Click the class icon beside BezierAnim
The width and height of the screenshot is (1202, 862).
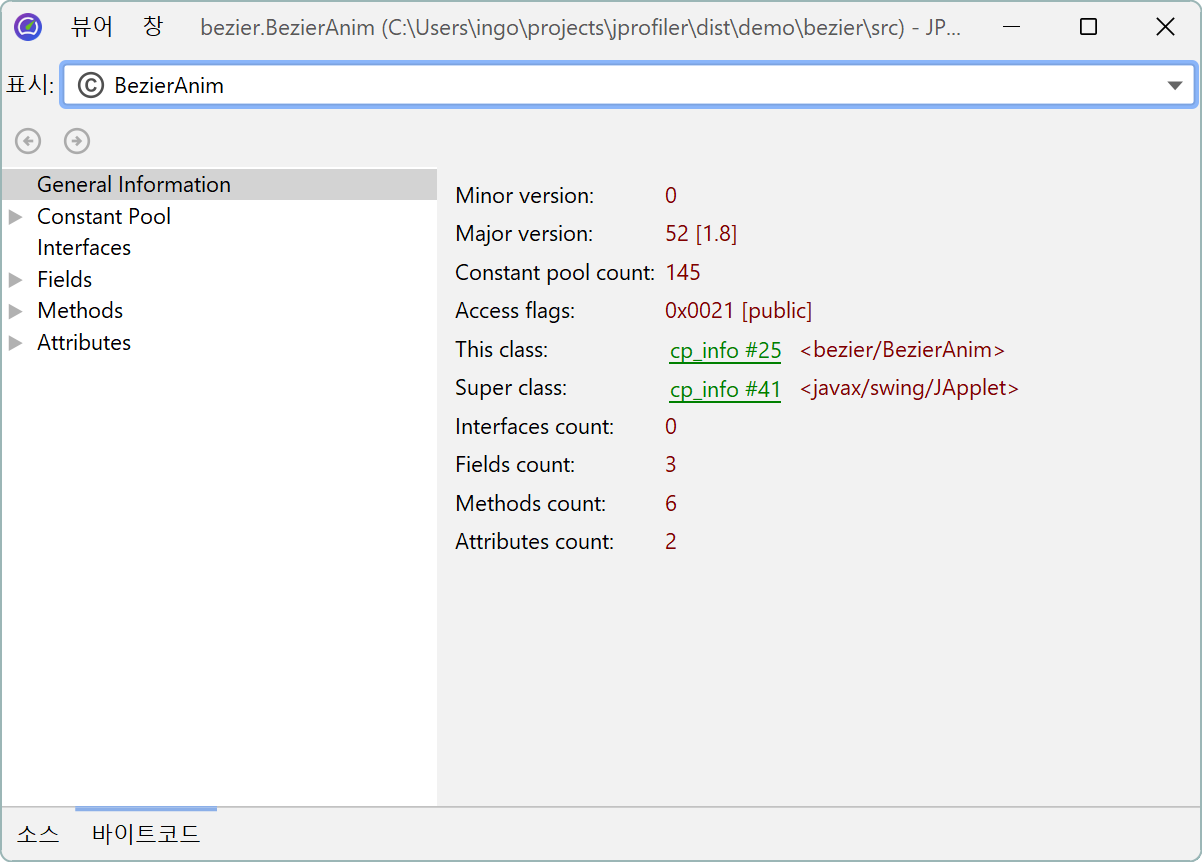coord(91,86)
